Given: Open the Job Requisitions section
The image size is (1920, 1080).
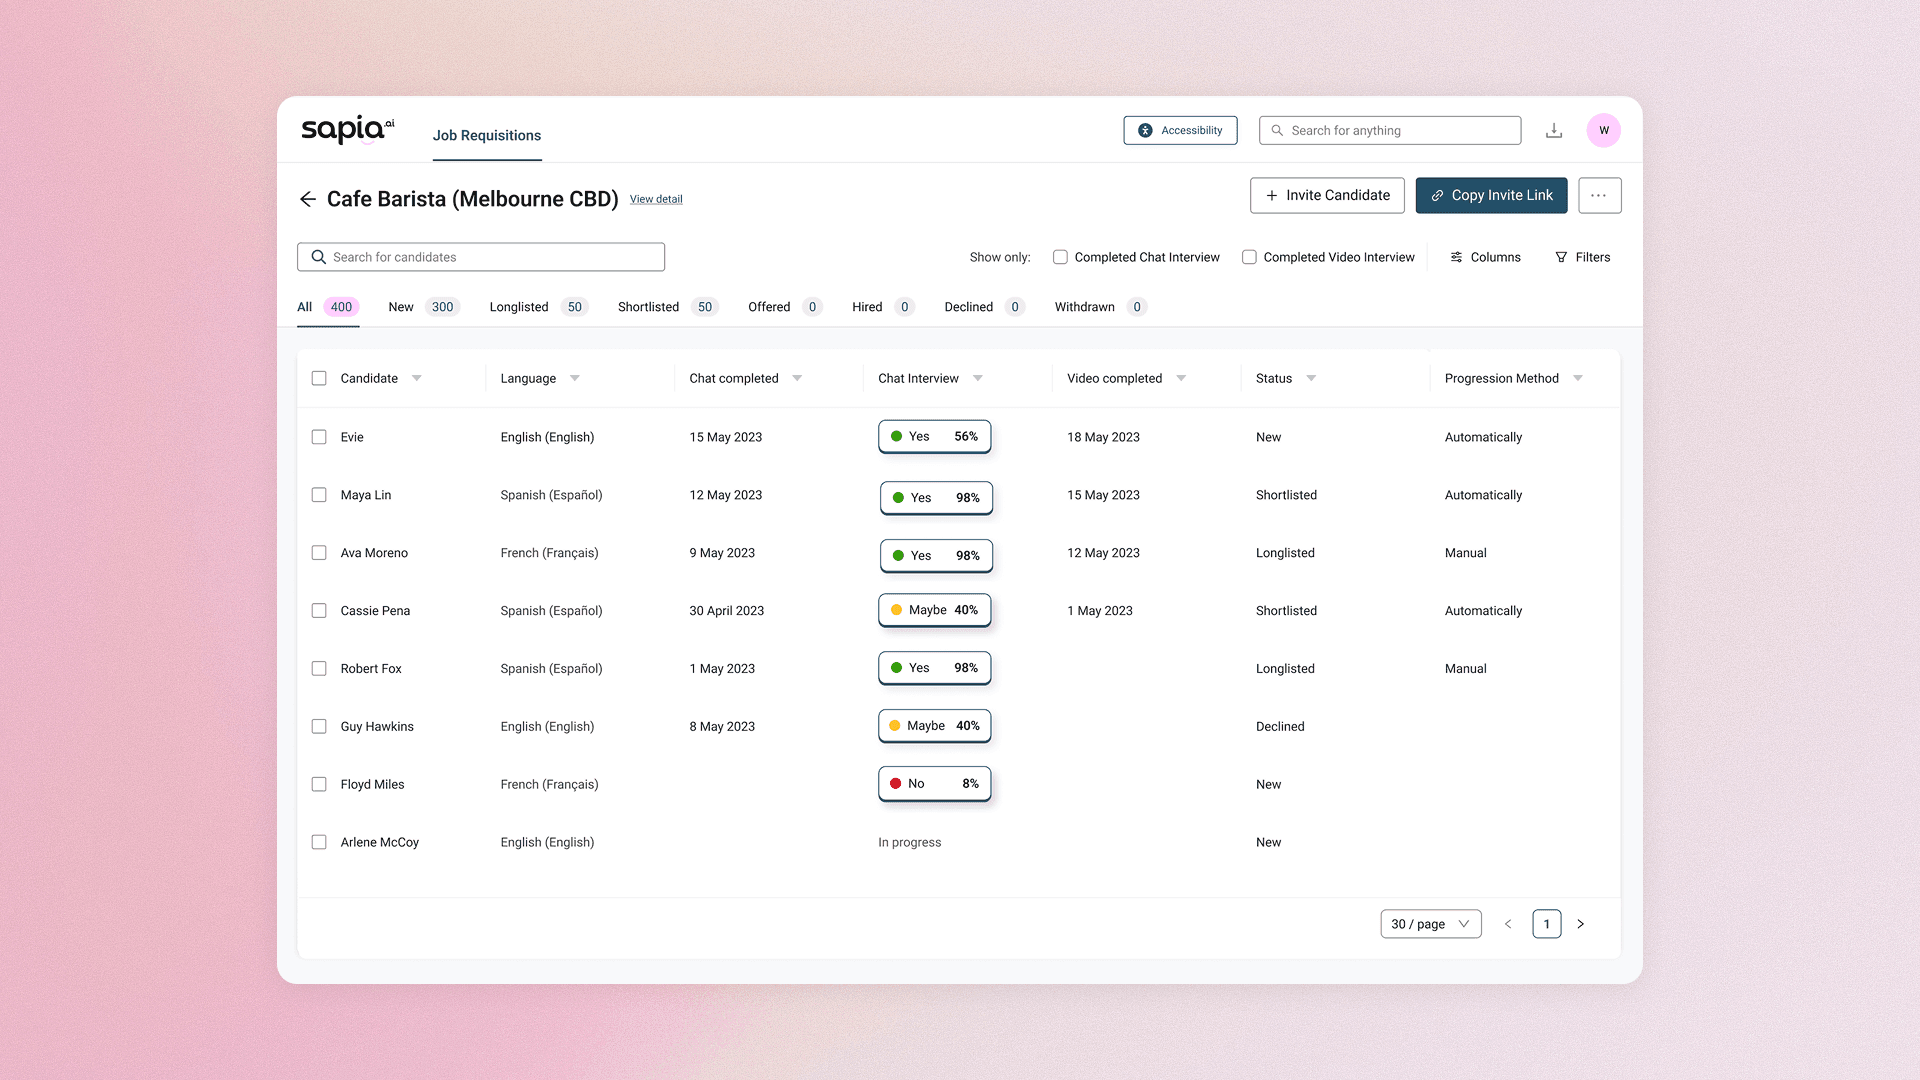Looking at the screenshot, I should [487, 135].
